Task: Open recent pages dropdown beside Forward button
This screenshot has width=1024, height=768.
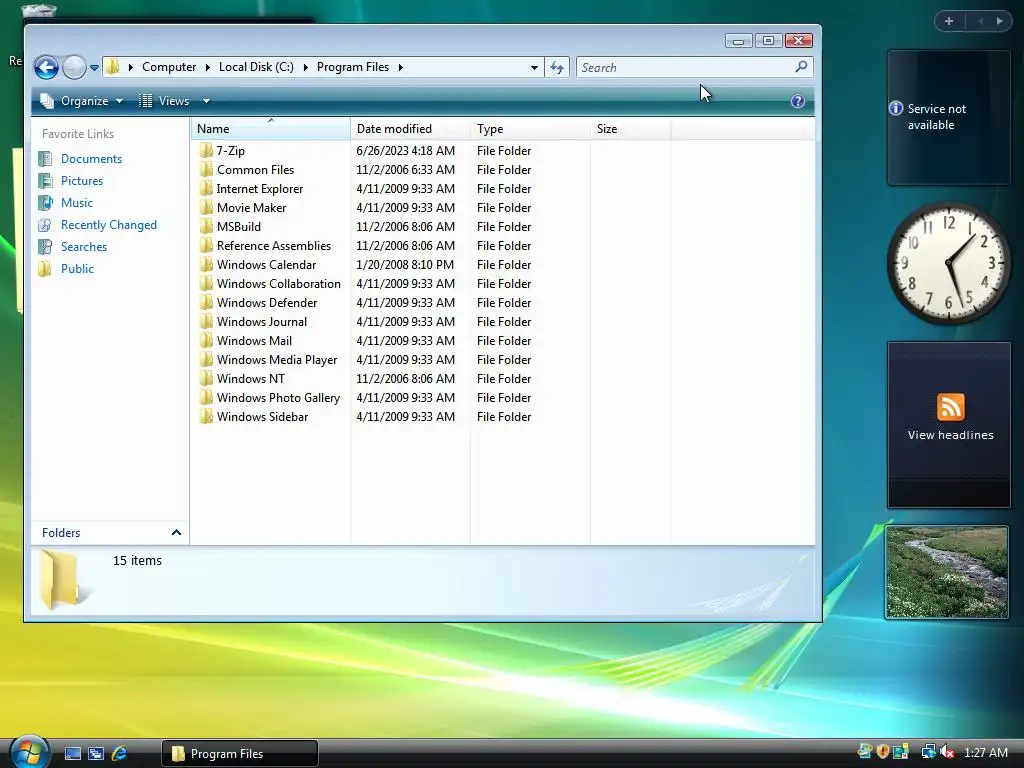Action: [94, 67]
